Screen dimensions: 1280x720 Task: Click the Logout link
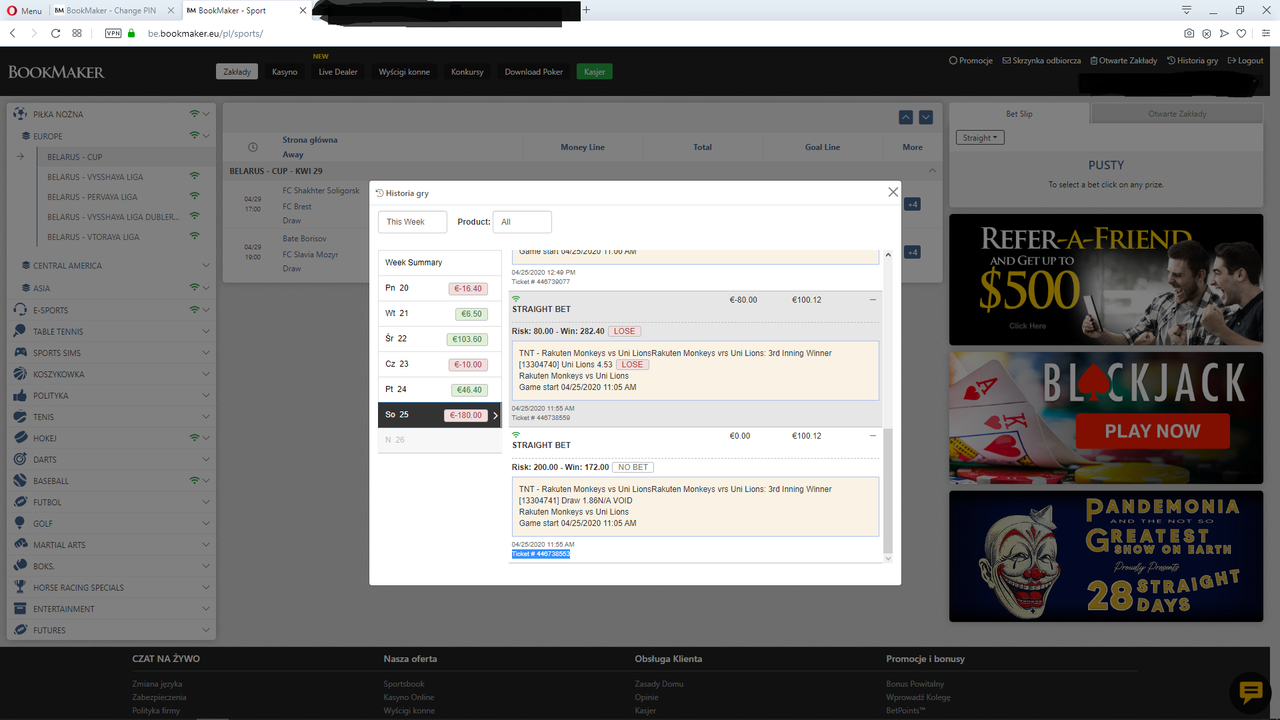1246,60
